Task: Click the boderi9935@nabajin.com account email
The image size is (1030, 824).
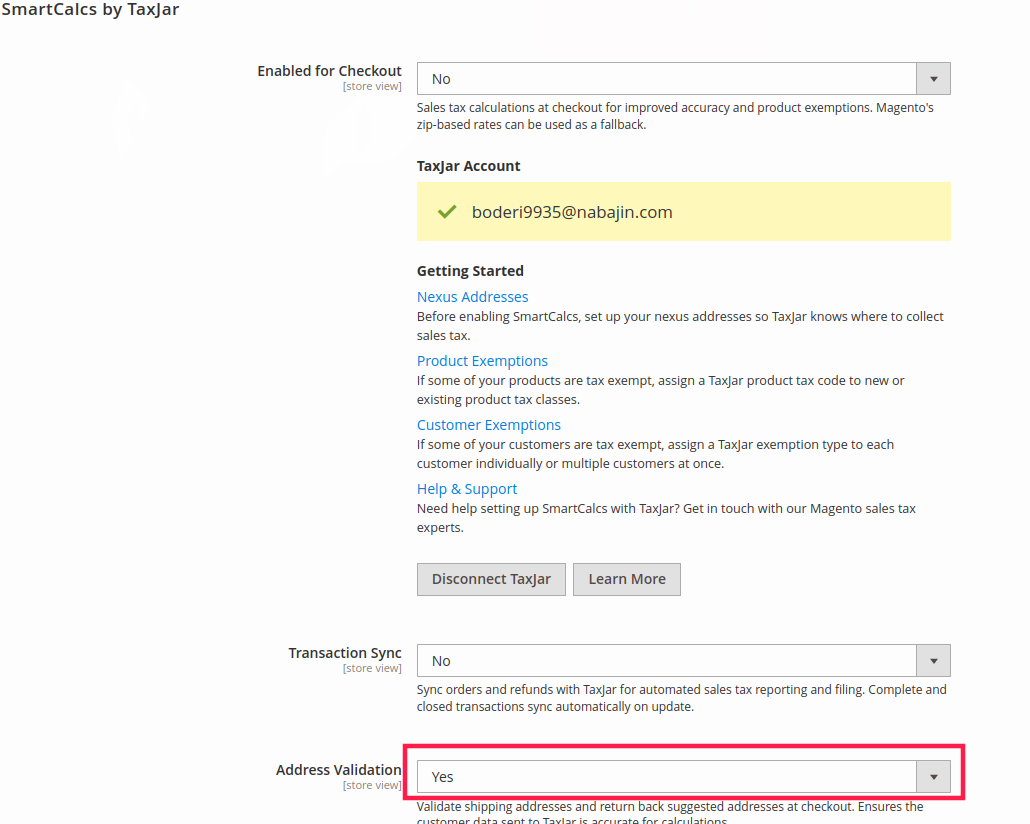Action: tap(572, 212)
